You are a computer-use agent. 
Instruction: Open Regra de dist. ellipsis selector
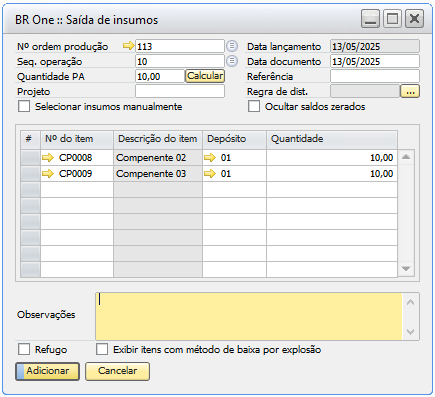410,91
